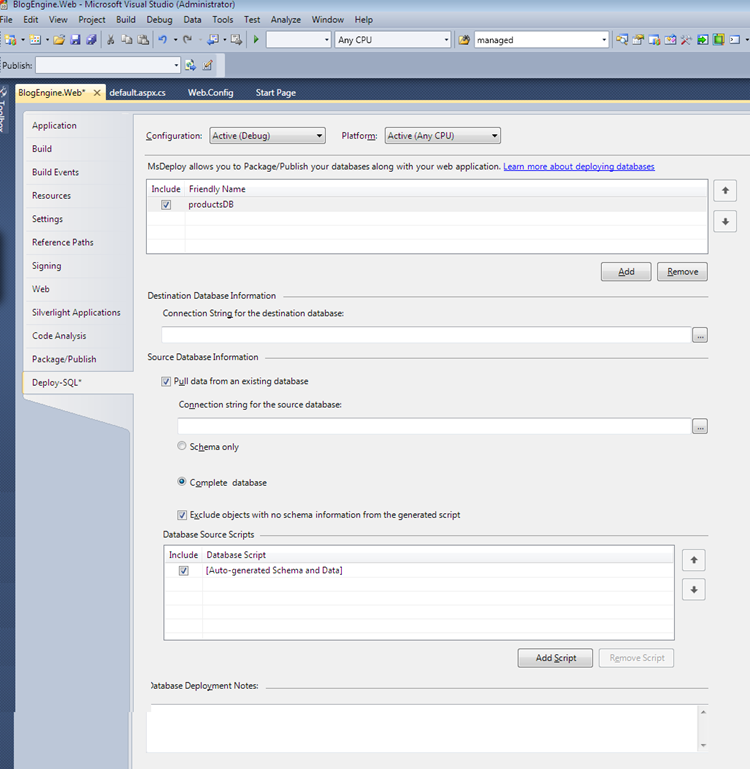
Task: Switch to the Start Page tab
Action: (x=276, y=93)
